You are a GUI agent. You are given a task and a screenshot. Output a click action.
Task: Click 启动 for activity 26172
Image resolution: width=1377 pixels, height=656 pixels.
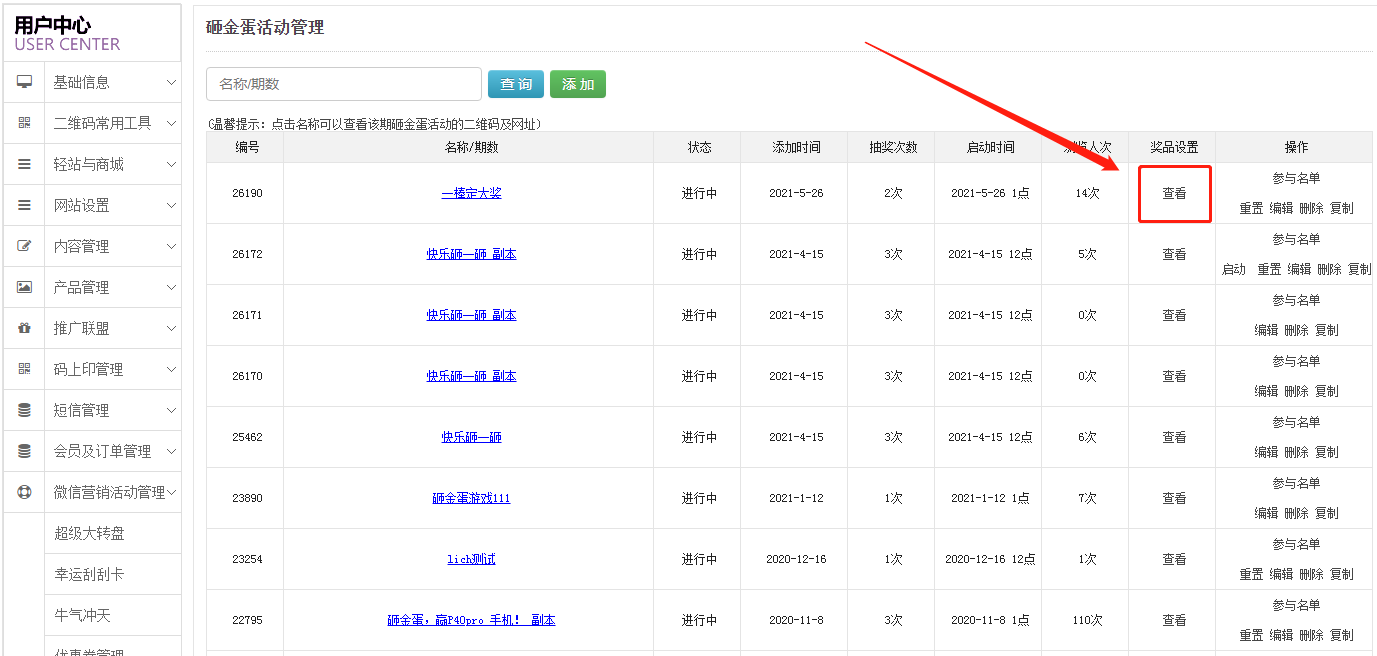(1234, 269)
